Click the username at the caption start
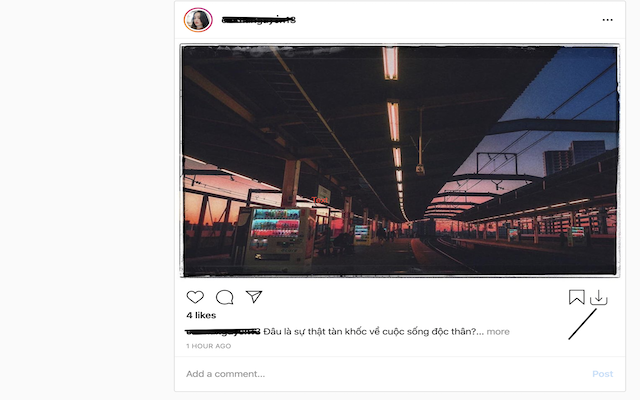 223,331
